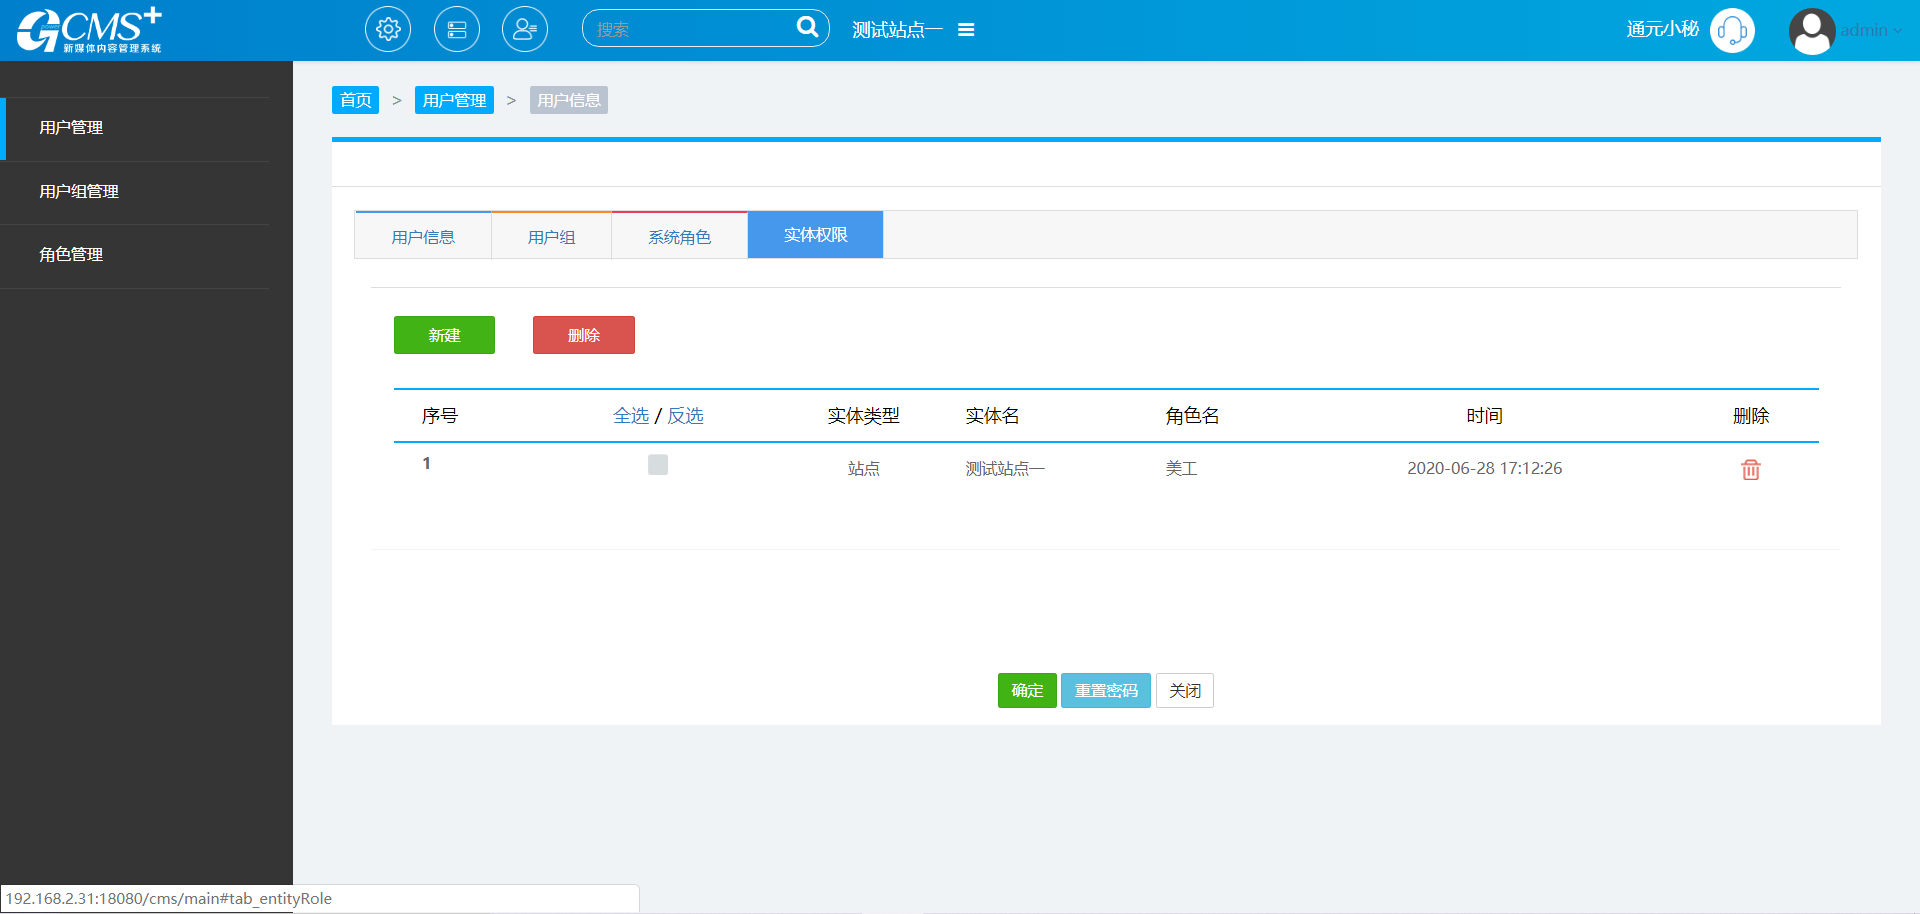Click the GCMS+ logo
This screenshot has height=914, width=1920.
click(89, 30)
